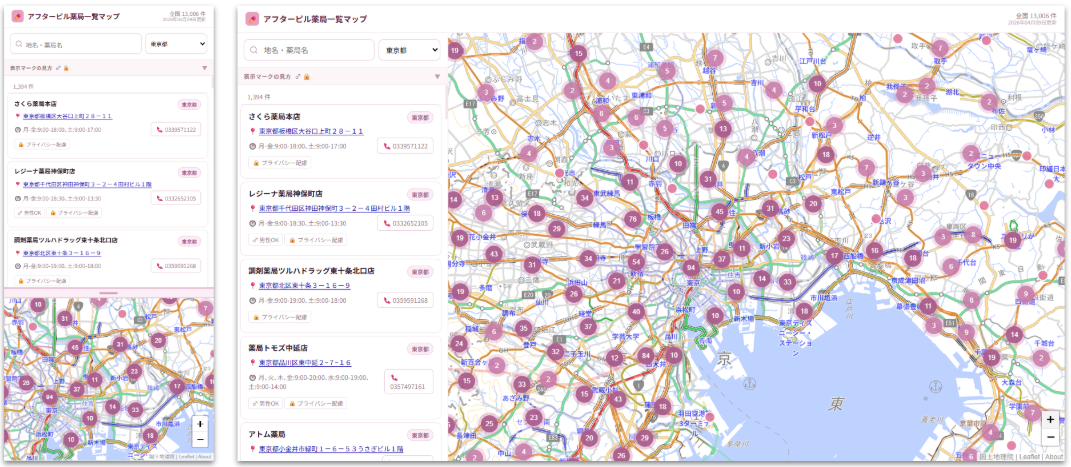The width and height of the screenshot is (1071, 467).
Task: Open the 94 cluster marker on desktop map
Action: [691, 268]
